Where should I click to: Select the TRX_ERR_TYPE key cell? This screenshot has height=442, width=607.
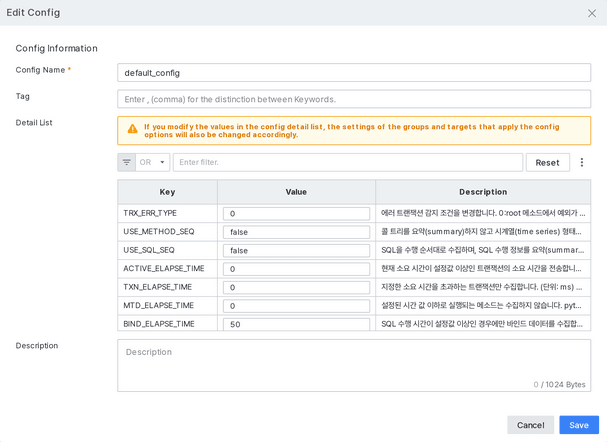click(x=167, y=213)
